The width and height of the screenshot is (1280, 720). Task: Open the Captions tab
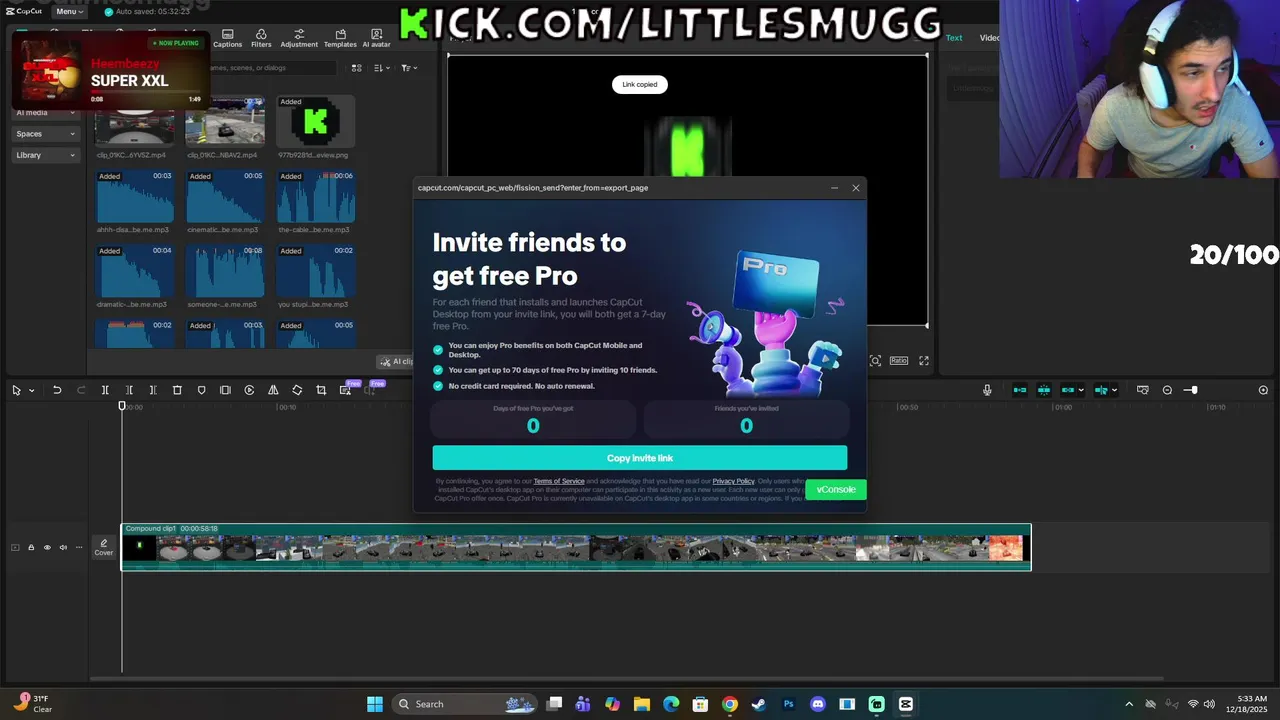pos(227,38)
